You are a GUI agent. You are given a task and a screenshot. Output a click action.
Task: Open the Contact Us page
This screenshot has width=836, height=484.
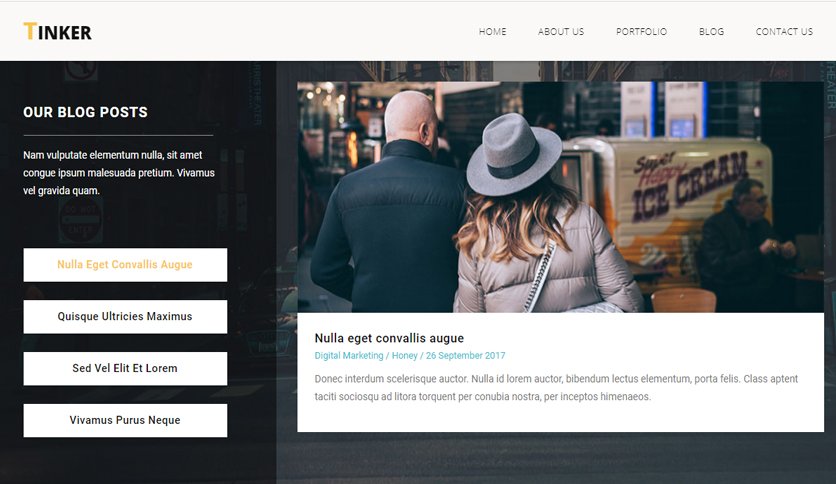point(784,31)
